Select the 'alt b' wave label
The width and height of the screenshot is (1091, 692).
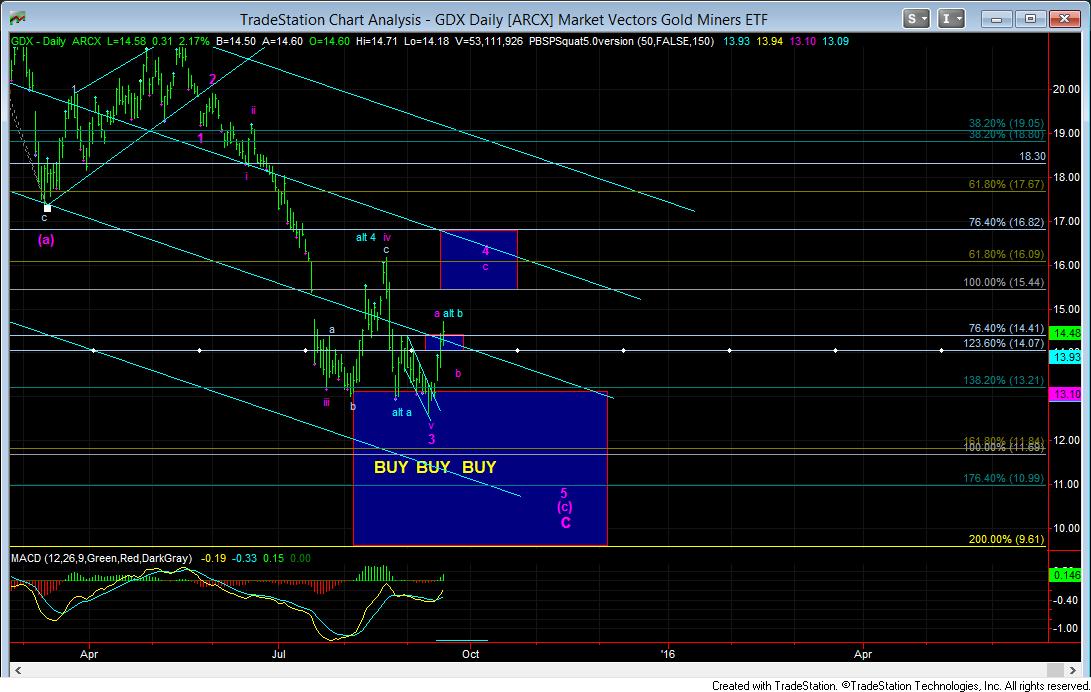453,314
